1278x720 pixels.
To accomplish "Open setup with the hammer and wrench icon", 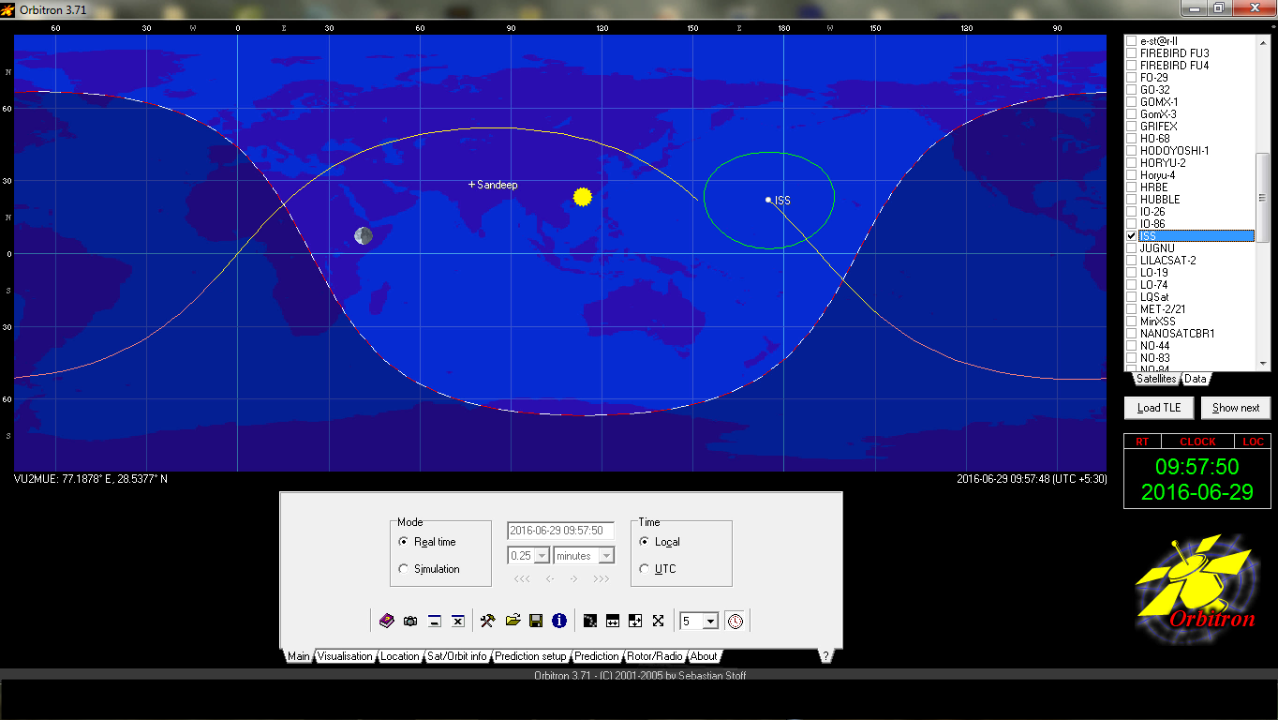I will click(488, 621).
